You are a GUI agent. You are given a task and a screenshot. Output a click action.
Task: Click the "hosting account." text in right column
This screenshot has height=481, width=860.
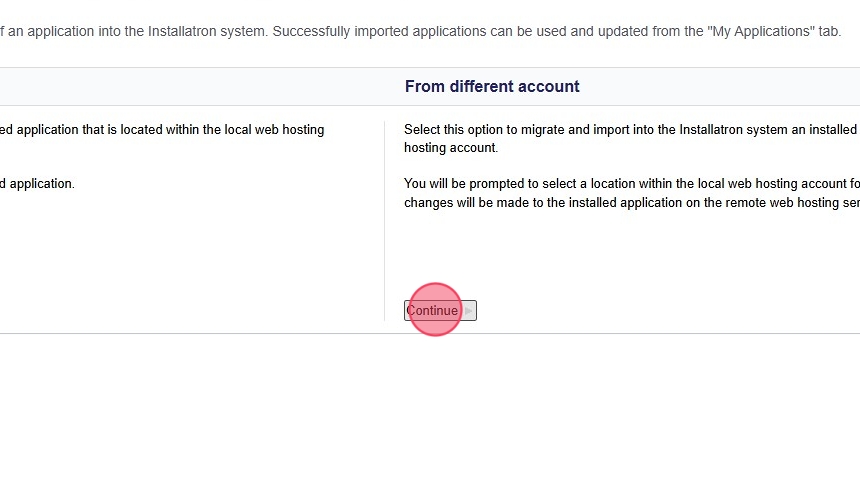(x=450, y=148)
